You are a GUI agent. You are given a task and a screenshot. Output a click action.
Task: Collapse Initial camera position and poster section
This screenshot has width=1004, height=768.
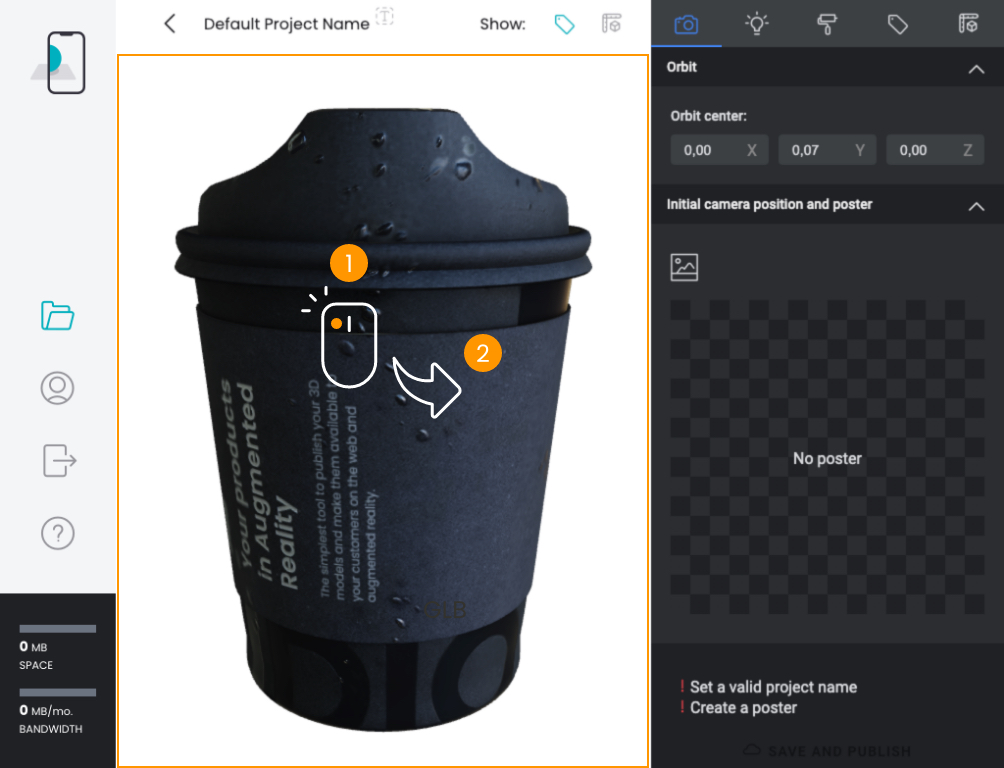click(x=977, y=205)
